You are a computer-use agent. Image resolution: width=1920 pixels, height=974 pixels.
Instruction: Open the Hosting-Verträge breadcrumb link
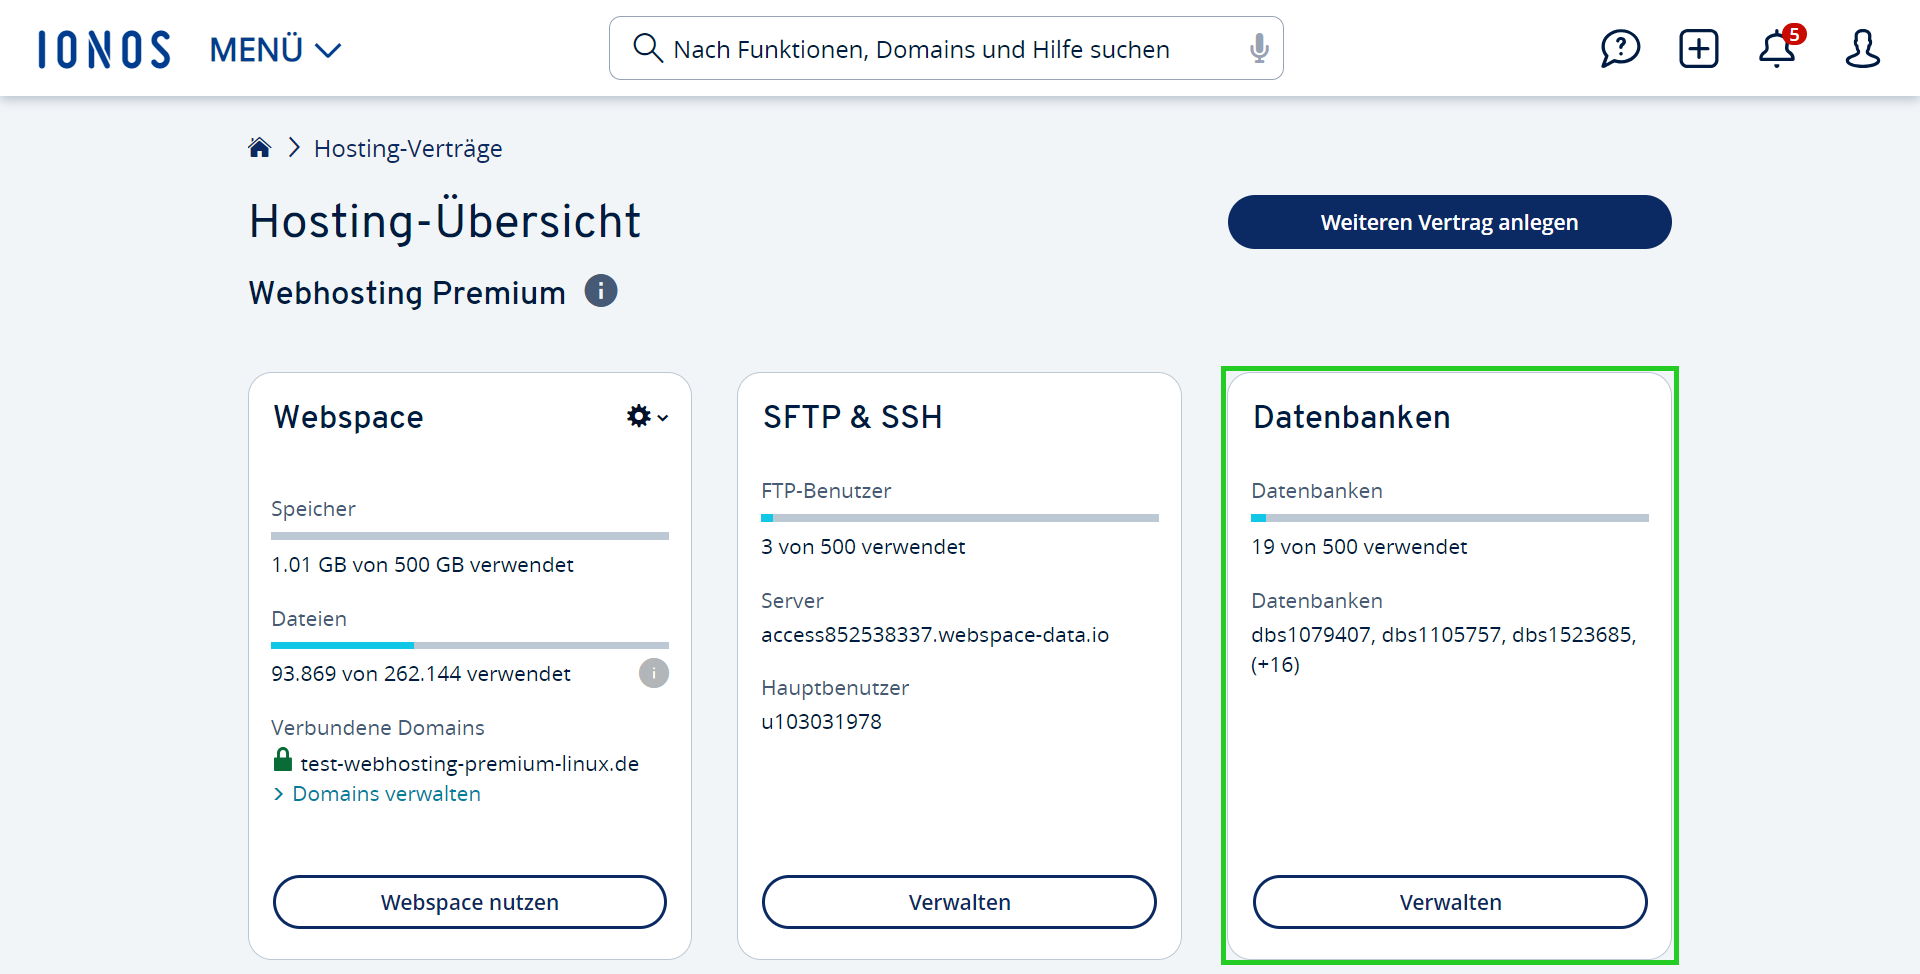tap(408, 148)
